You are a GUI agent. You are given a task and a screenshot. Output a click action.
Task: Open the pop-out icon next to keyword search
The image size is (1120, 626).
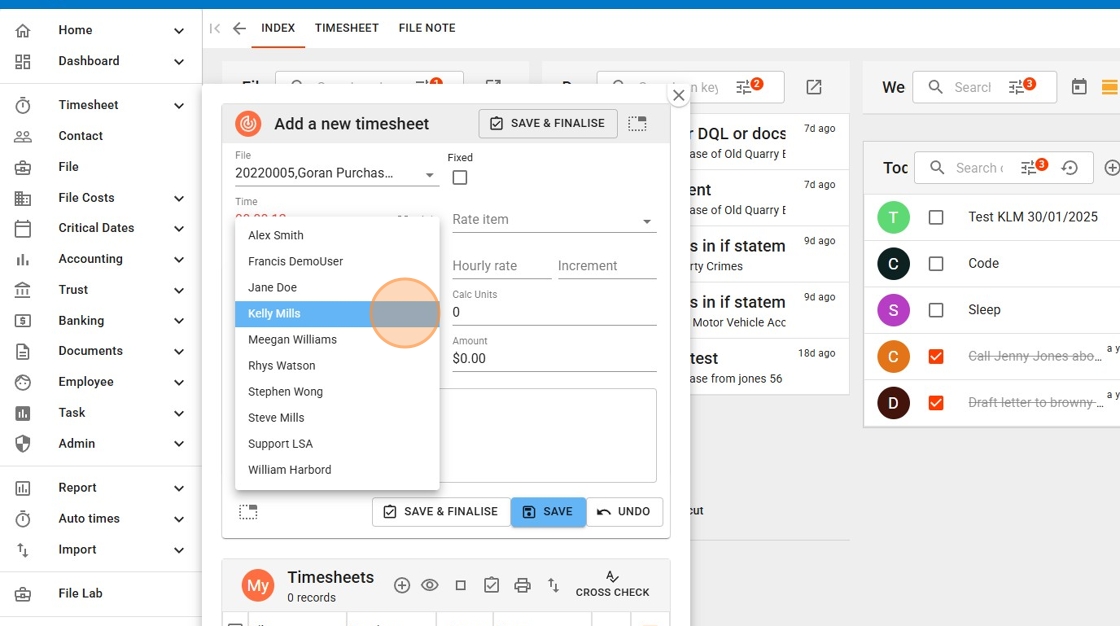click(x=814, y=87)
